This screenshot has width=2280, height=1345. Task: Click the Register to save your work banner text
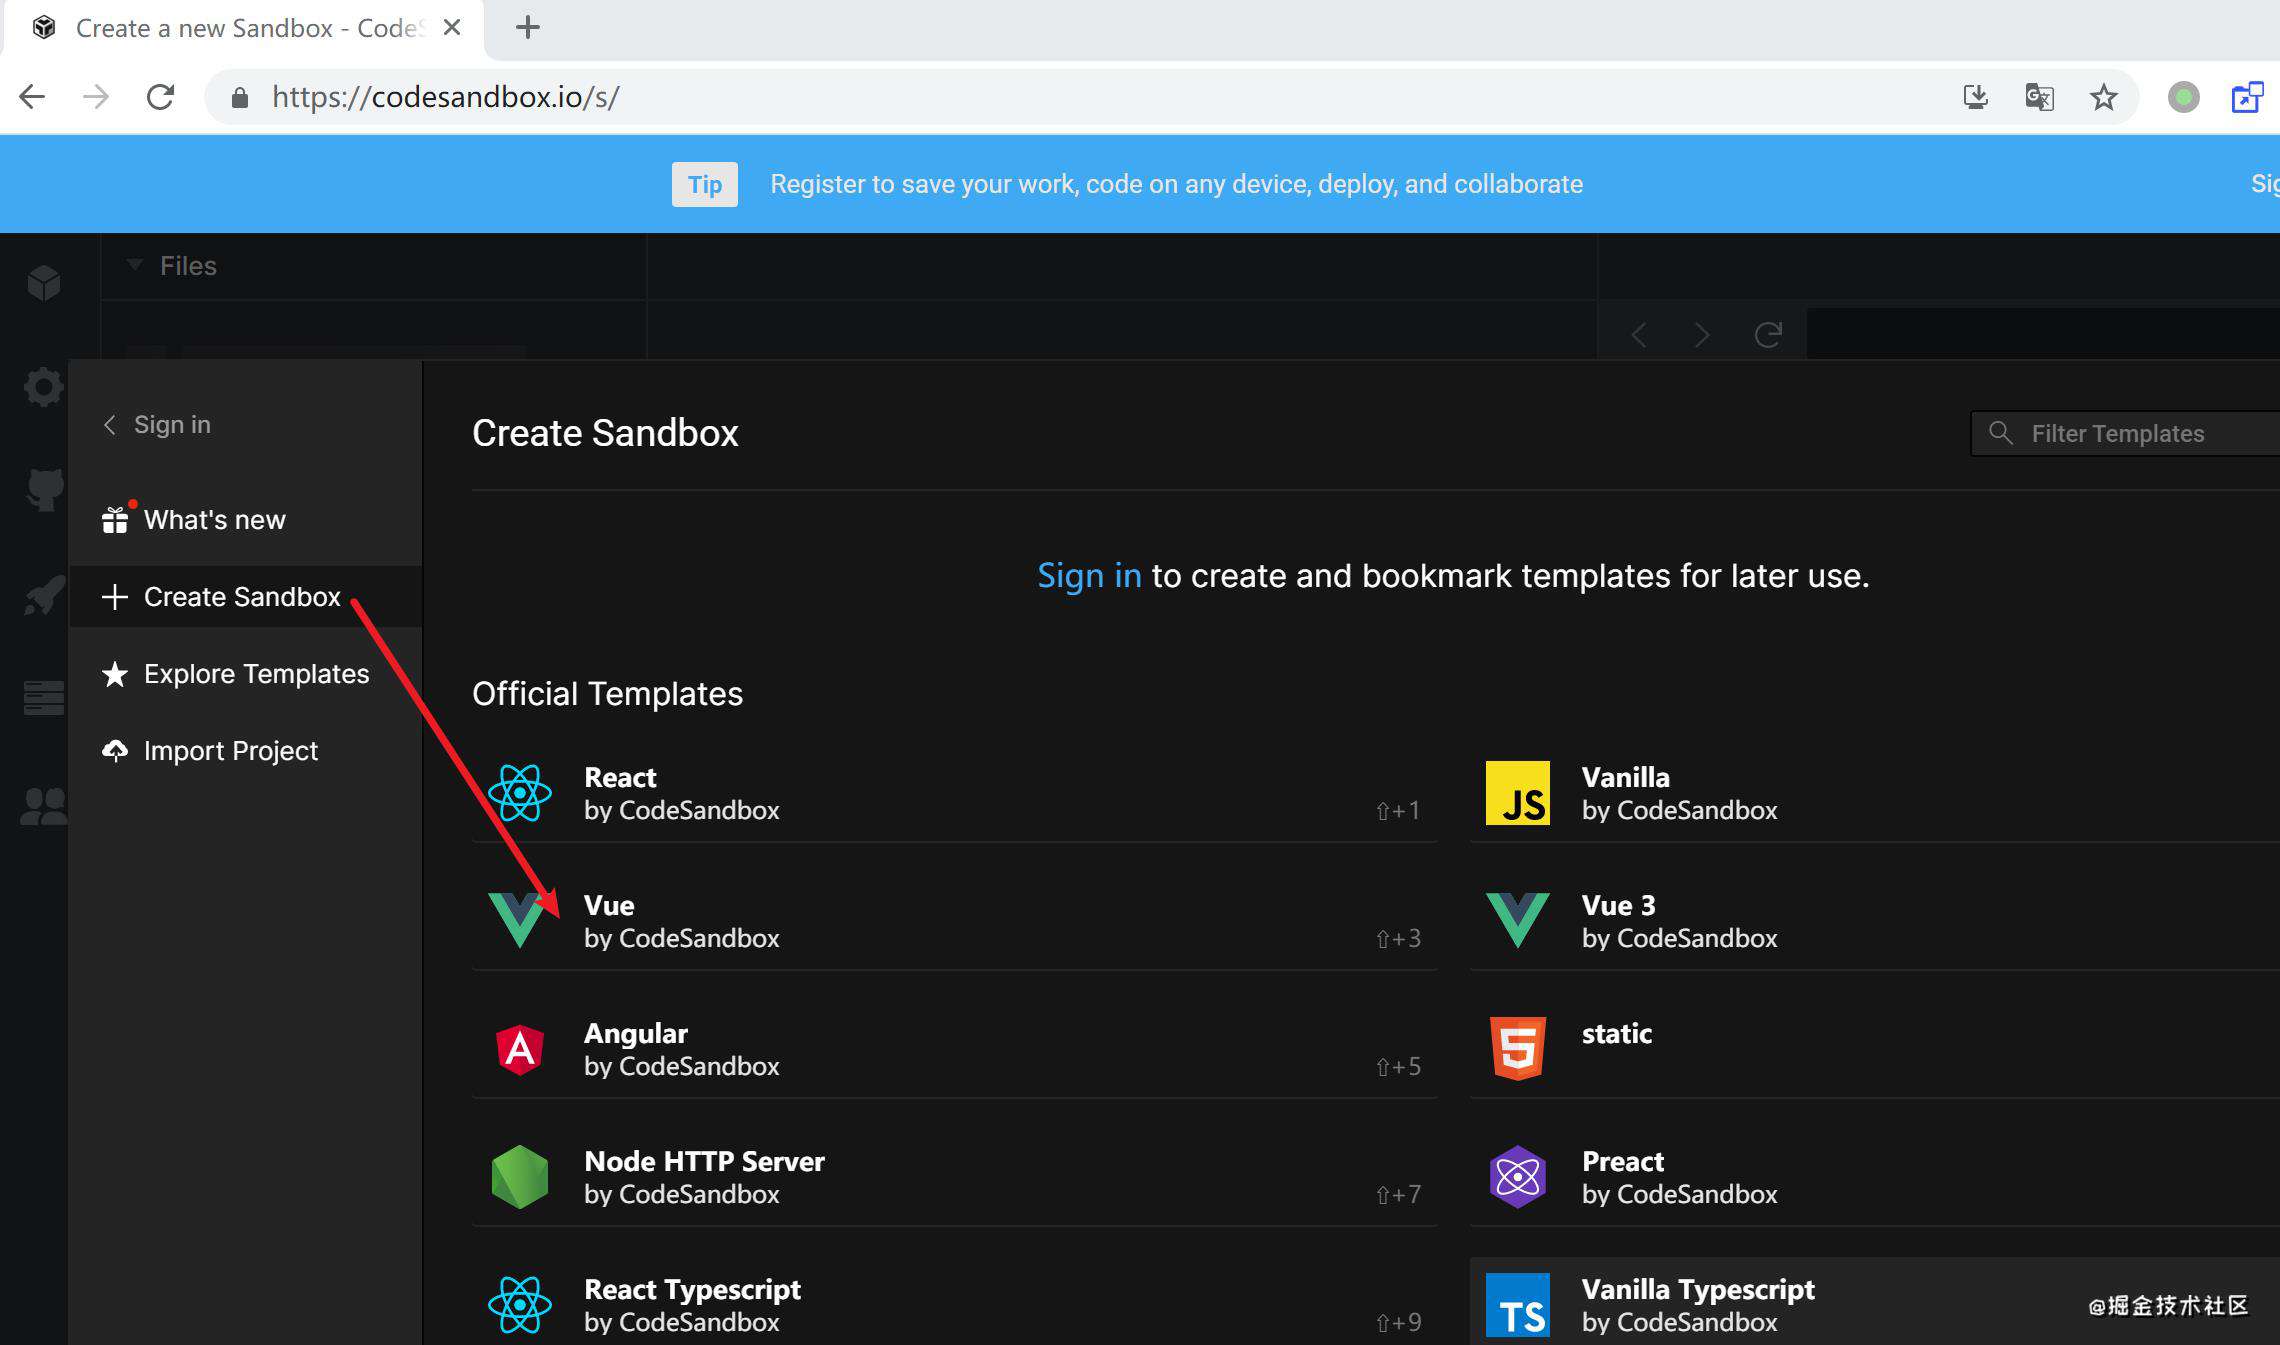pos(1176,184)
